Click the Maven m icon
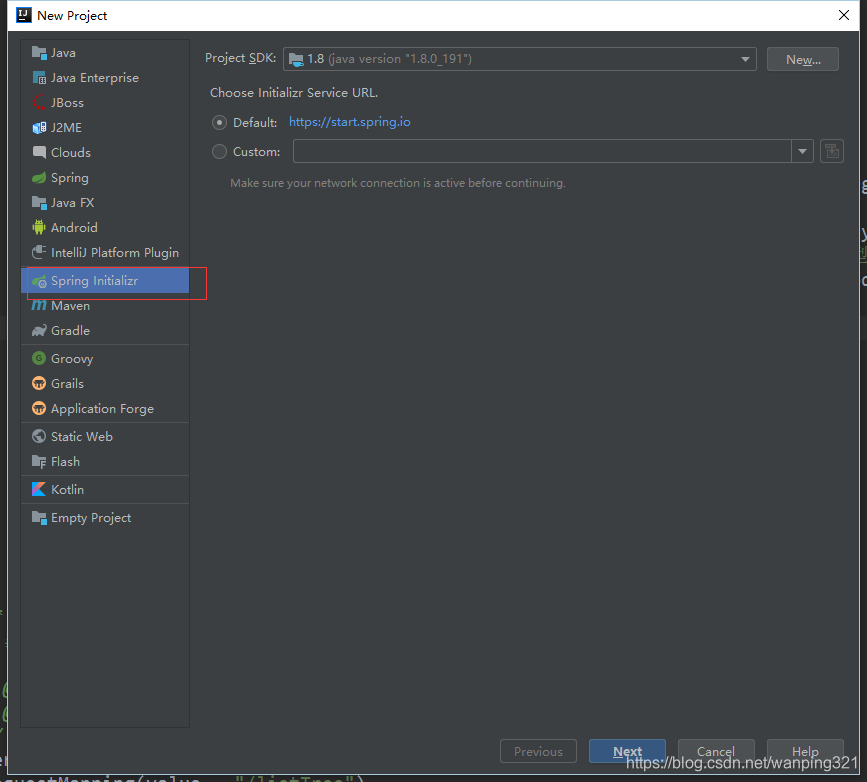Viewport: 867px width, 782px height. 39,305
